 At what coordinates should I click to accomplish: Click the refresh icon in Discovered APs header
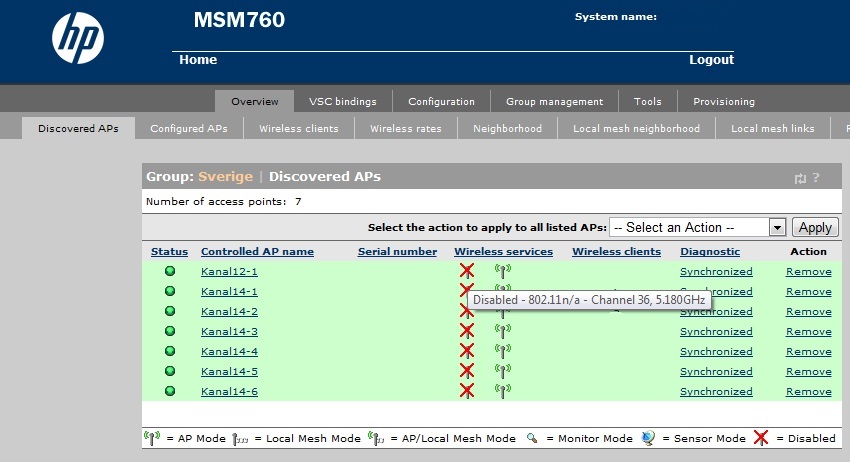pyautogui.click(x=800, y=178)
